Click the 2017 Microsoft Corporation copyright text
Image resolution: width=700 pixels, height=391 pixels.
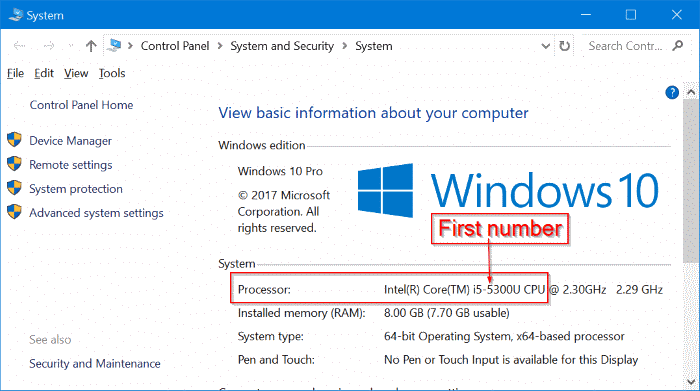(283, 212)
